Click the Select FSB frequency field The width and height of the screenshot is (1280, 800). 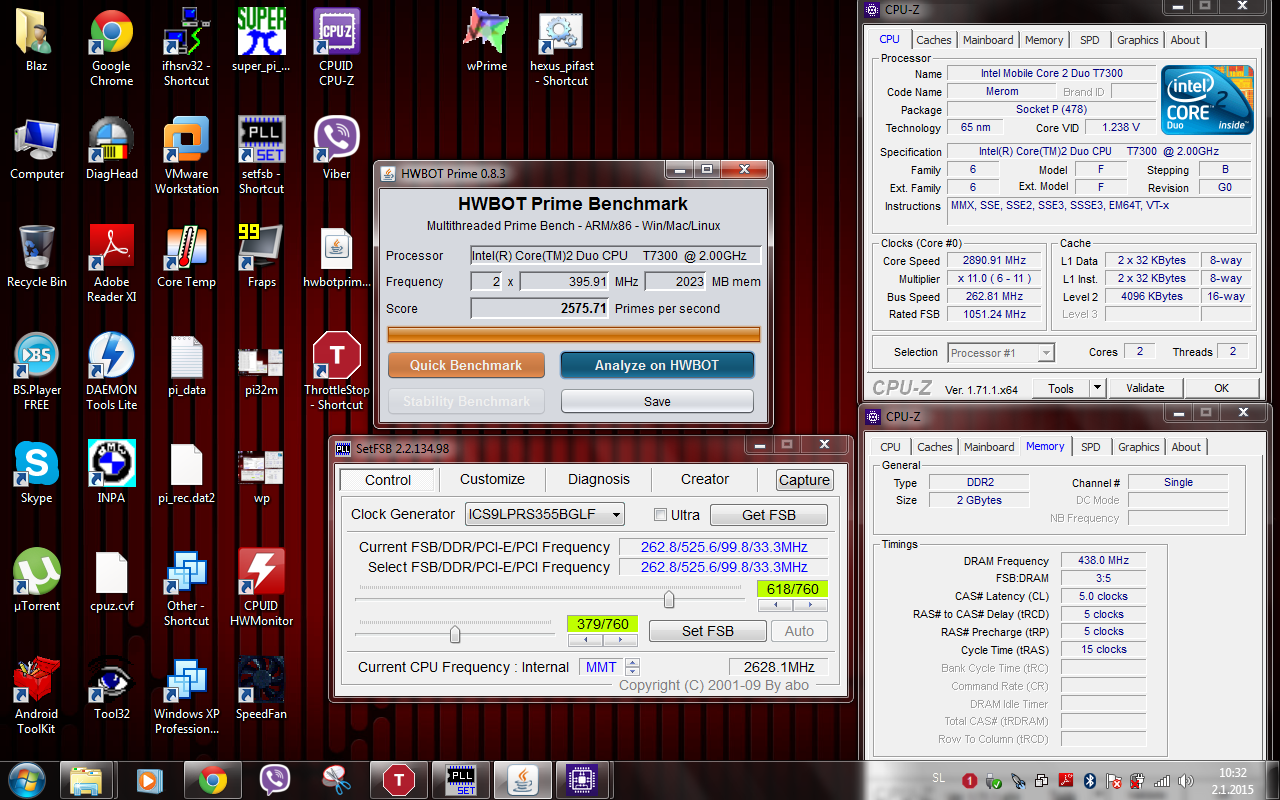pyautogui.click(x=724, y=567)
